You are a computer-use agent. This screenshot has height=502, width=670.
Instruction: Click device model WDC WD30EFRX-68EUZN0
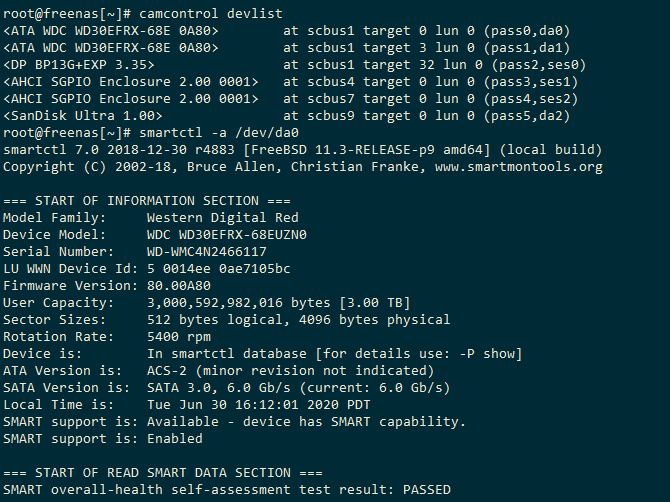click(x=227, y=234)
